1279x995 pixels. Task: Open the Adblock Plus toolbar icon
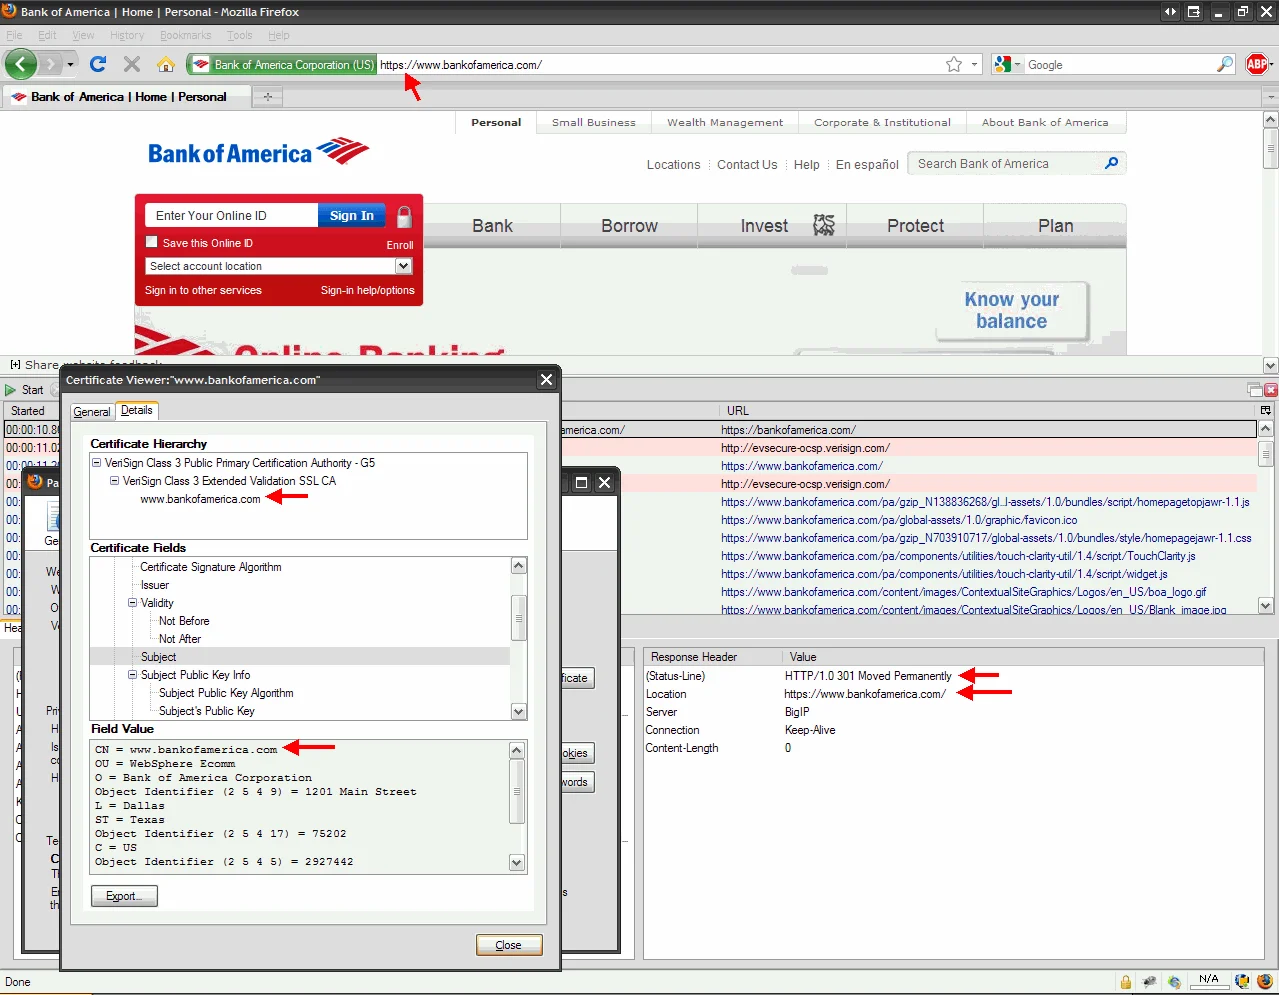(x=1258, y=64)
